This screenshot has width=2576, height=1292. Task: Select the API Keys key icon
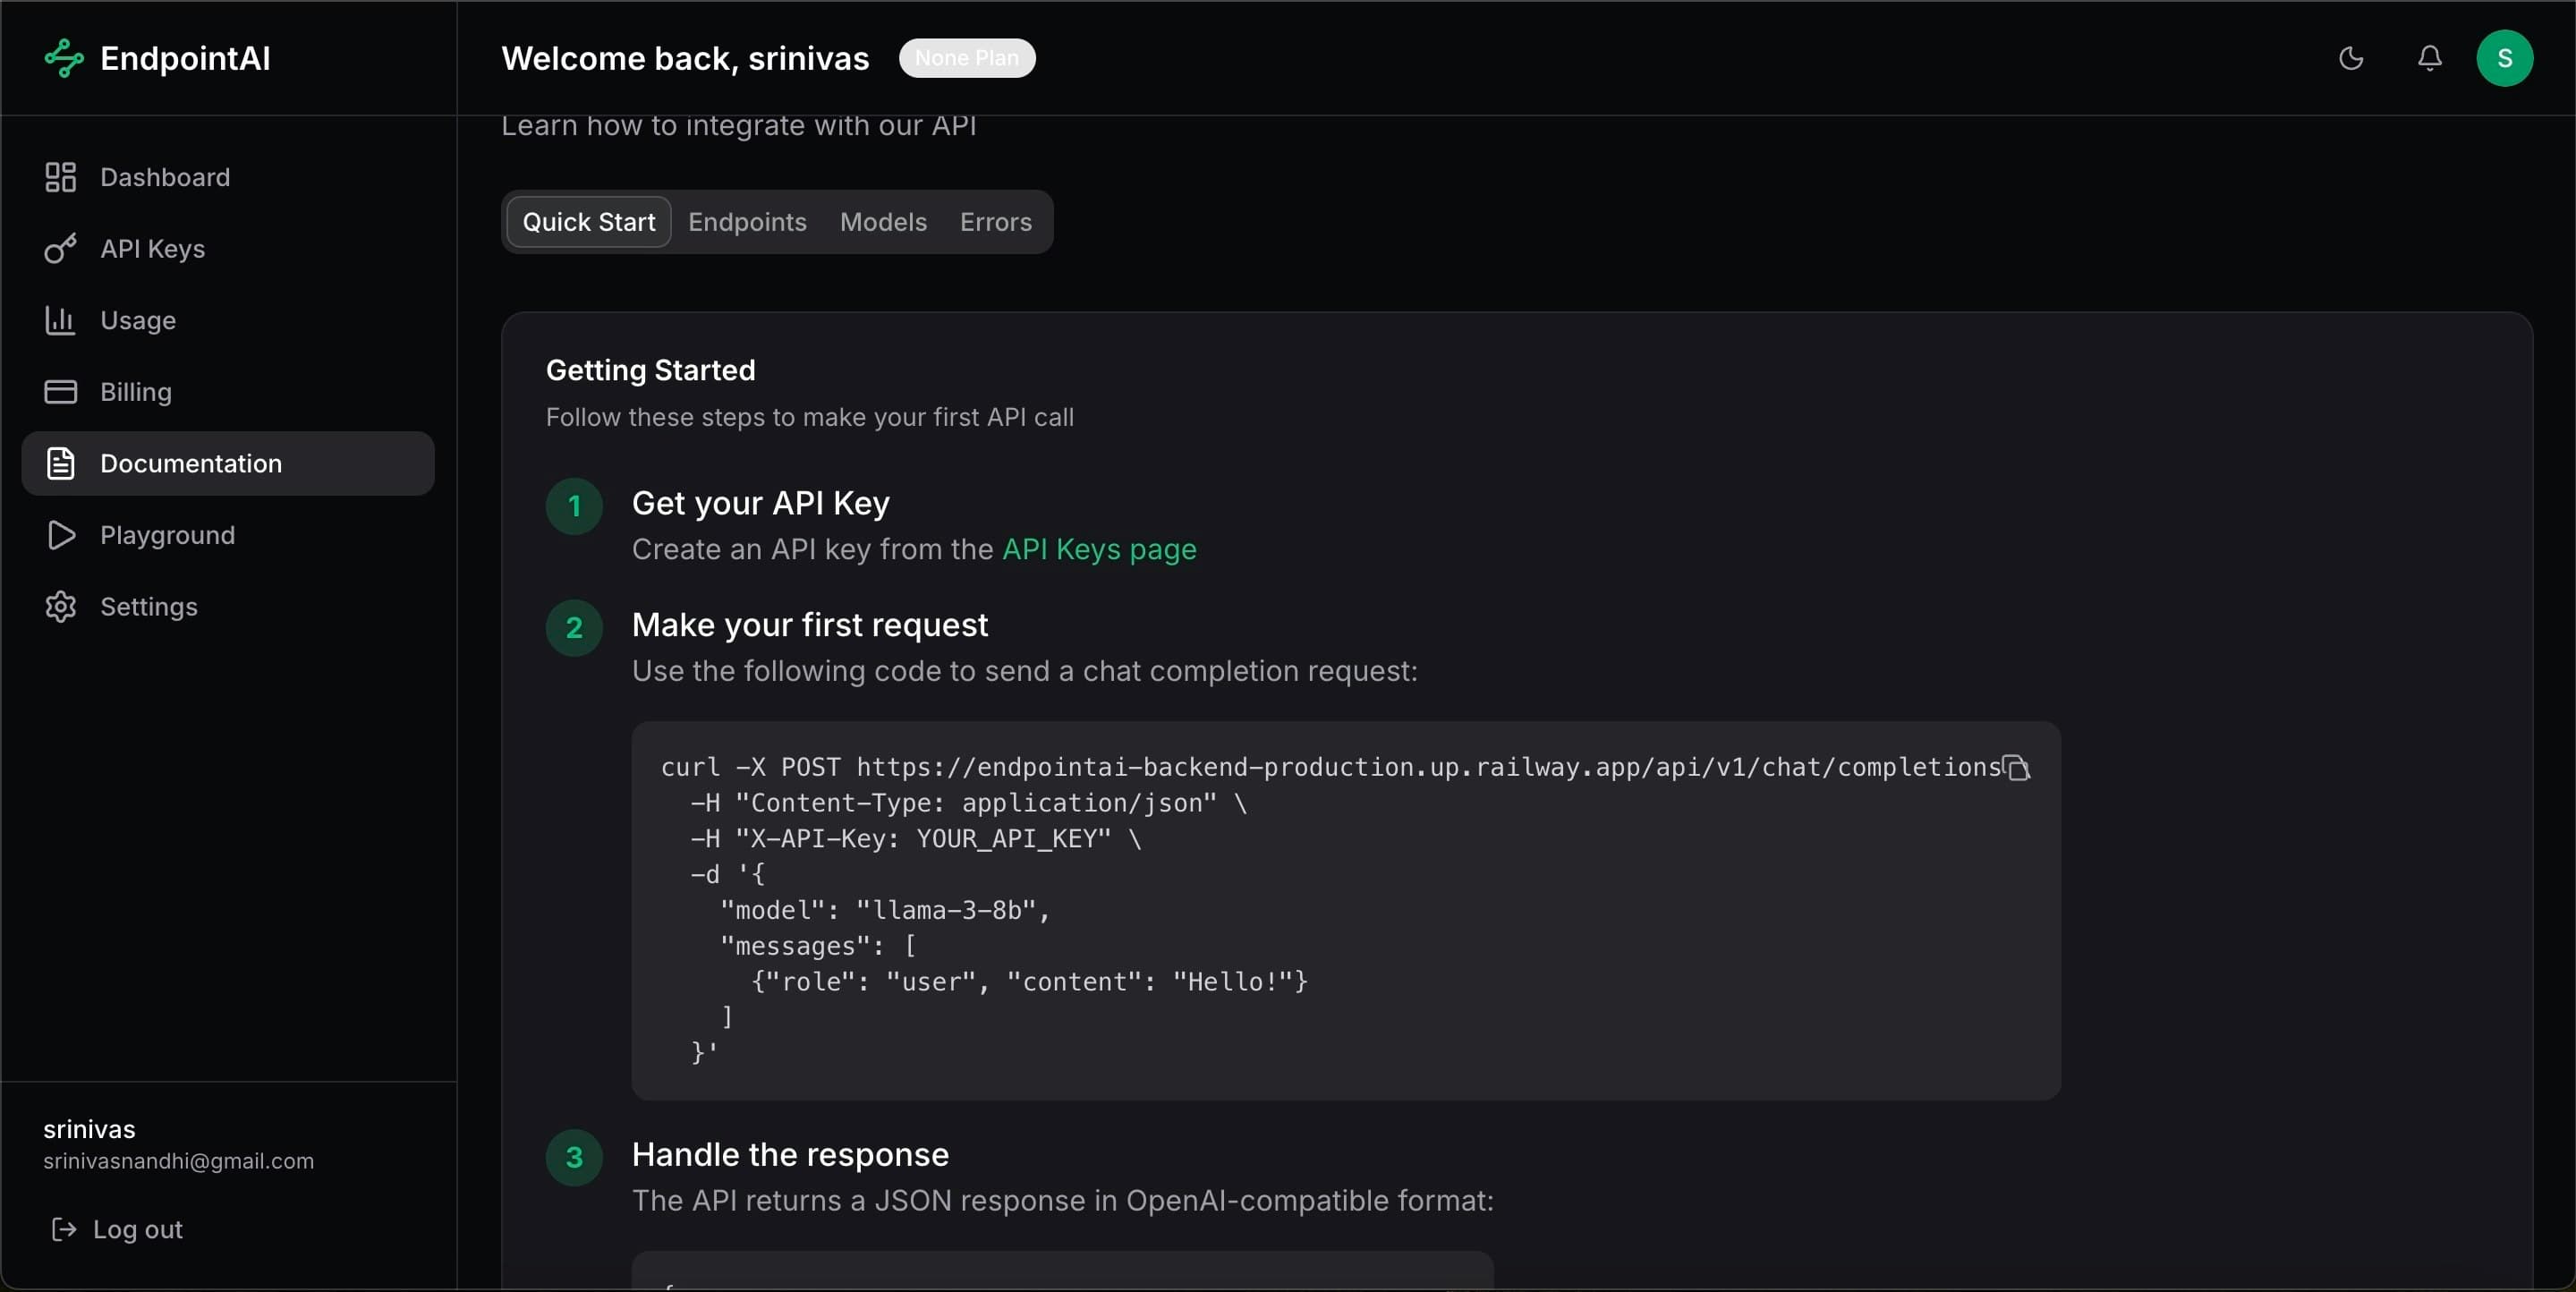(x=60, y=249)
